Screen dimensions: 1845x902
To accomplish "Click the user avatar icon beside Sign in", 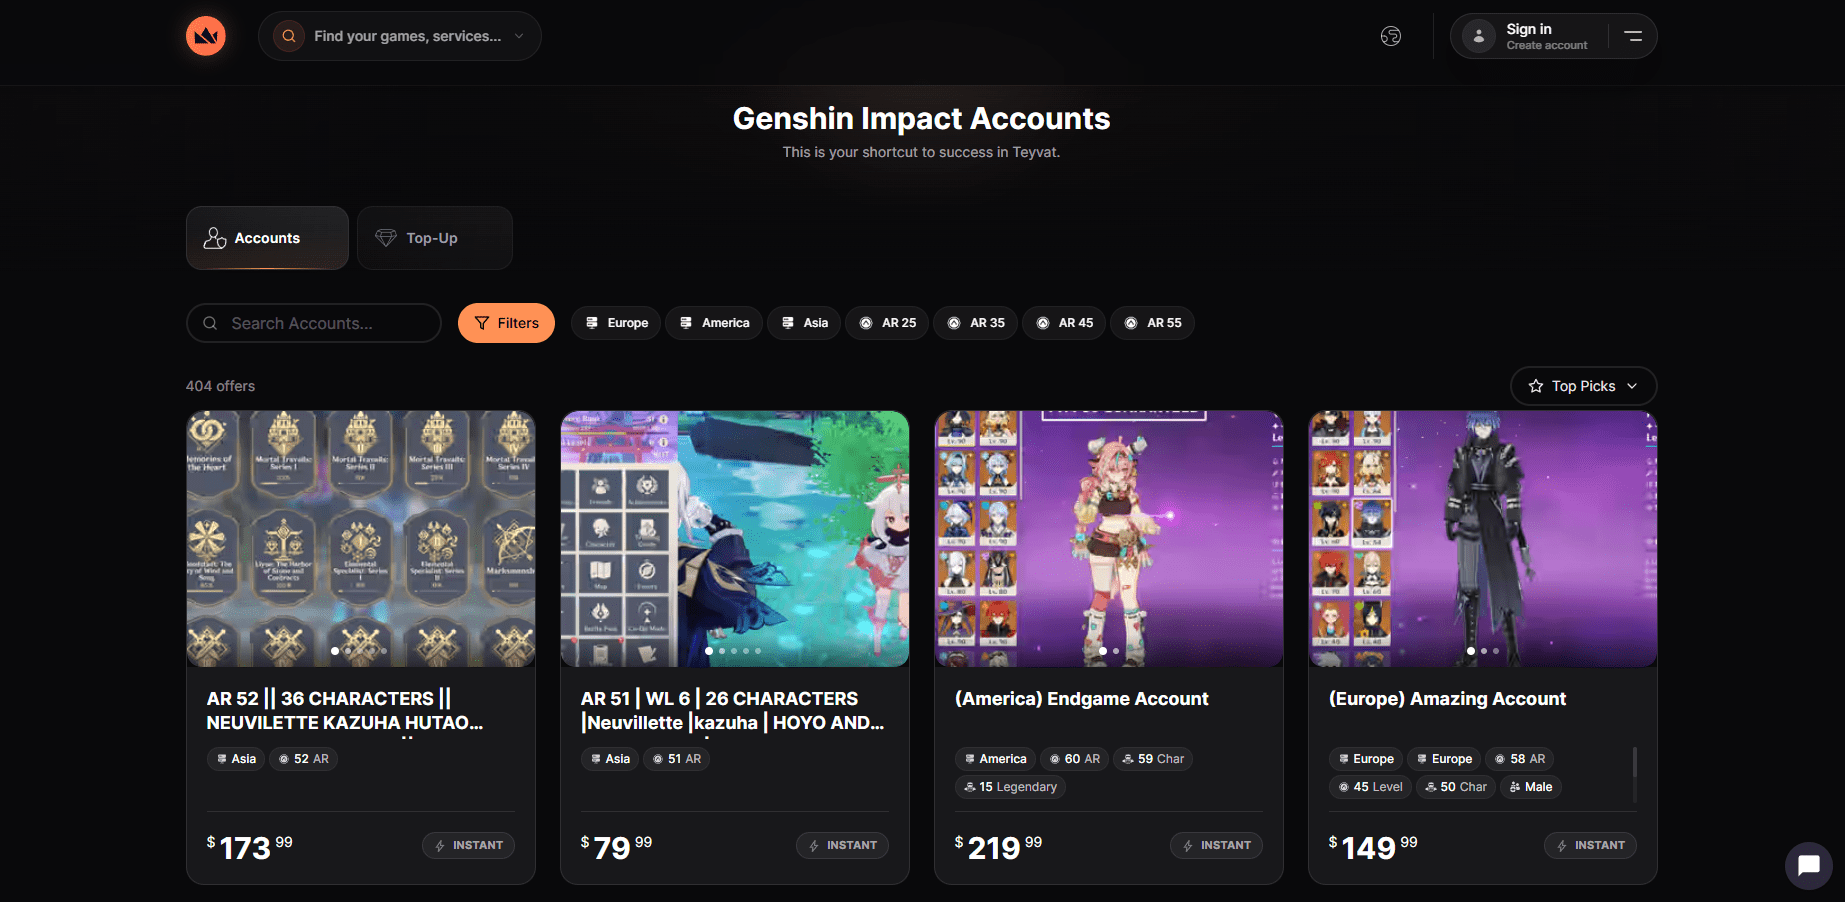I will [1478, 36].
